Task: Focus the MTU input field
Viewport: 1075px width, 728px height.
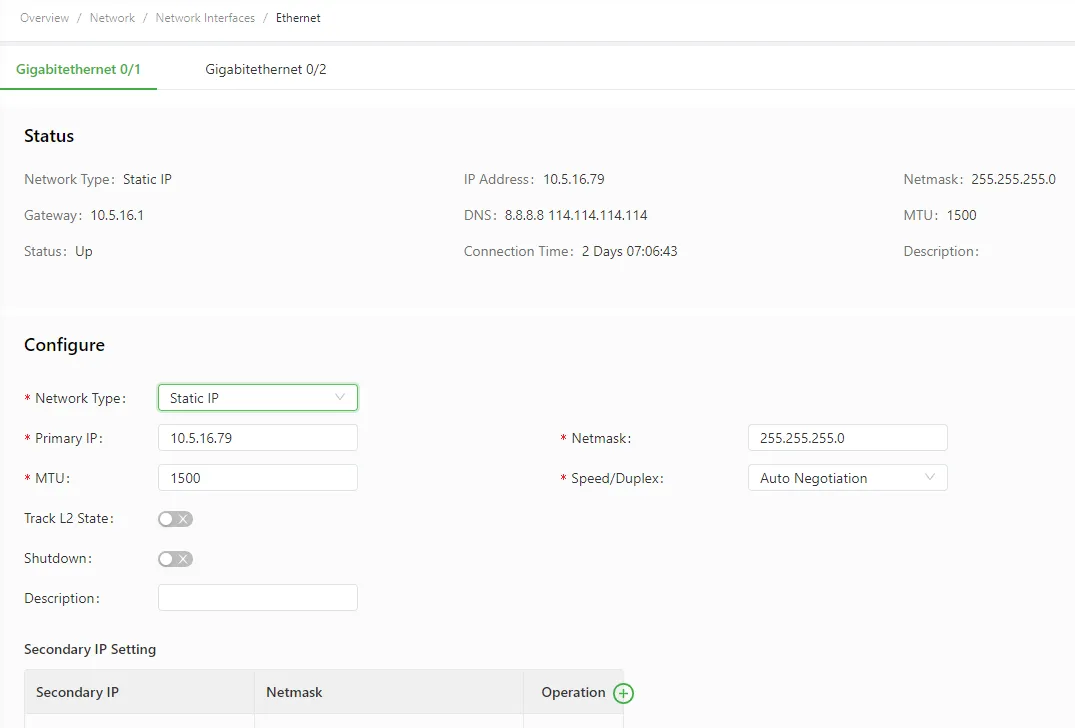Action: pos(258,477)
